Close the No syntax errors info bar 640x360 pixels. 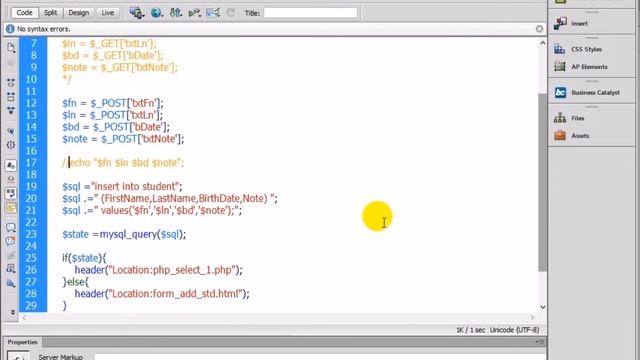coord(539,29)
